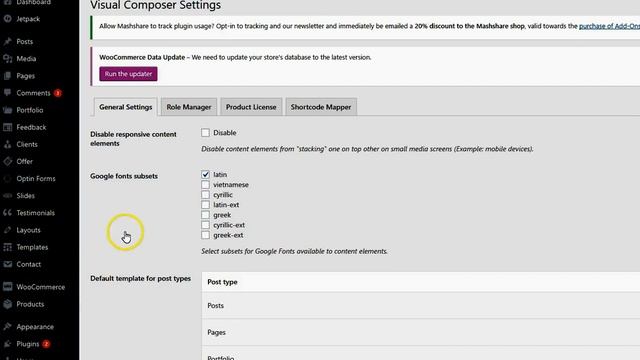Image resolution: width=640 pixels, height=360 pixels.
Task: Click the Plugins update count badge
Action: point(46,344)
